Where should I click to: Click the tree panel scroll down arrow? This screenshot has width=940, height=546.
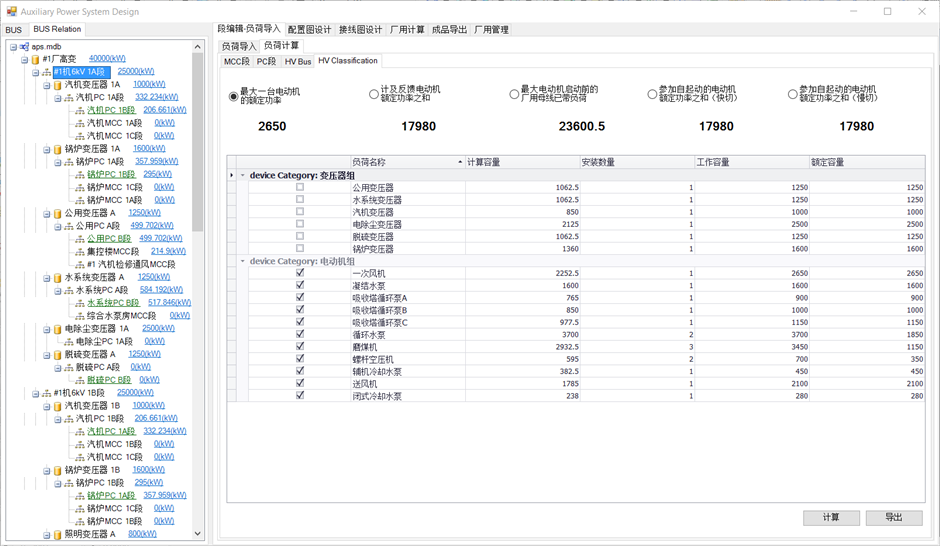pos(198,533)
